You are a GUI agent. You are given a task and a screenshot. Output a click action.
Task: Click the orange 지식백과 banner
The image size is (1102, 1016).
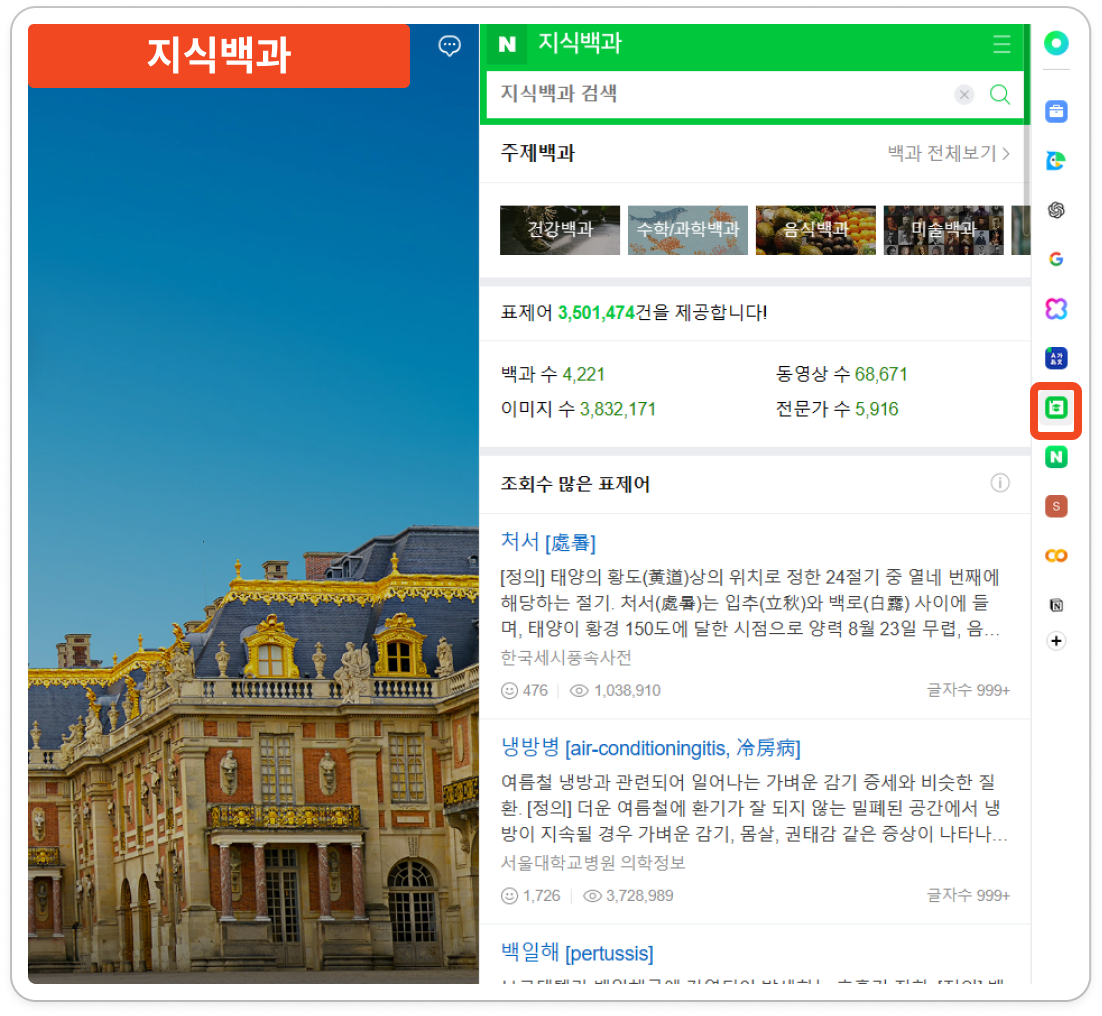[219, 56]
